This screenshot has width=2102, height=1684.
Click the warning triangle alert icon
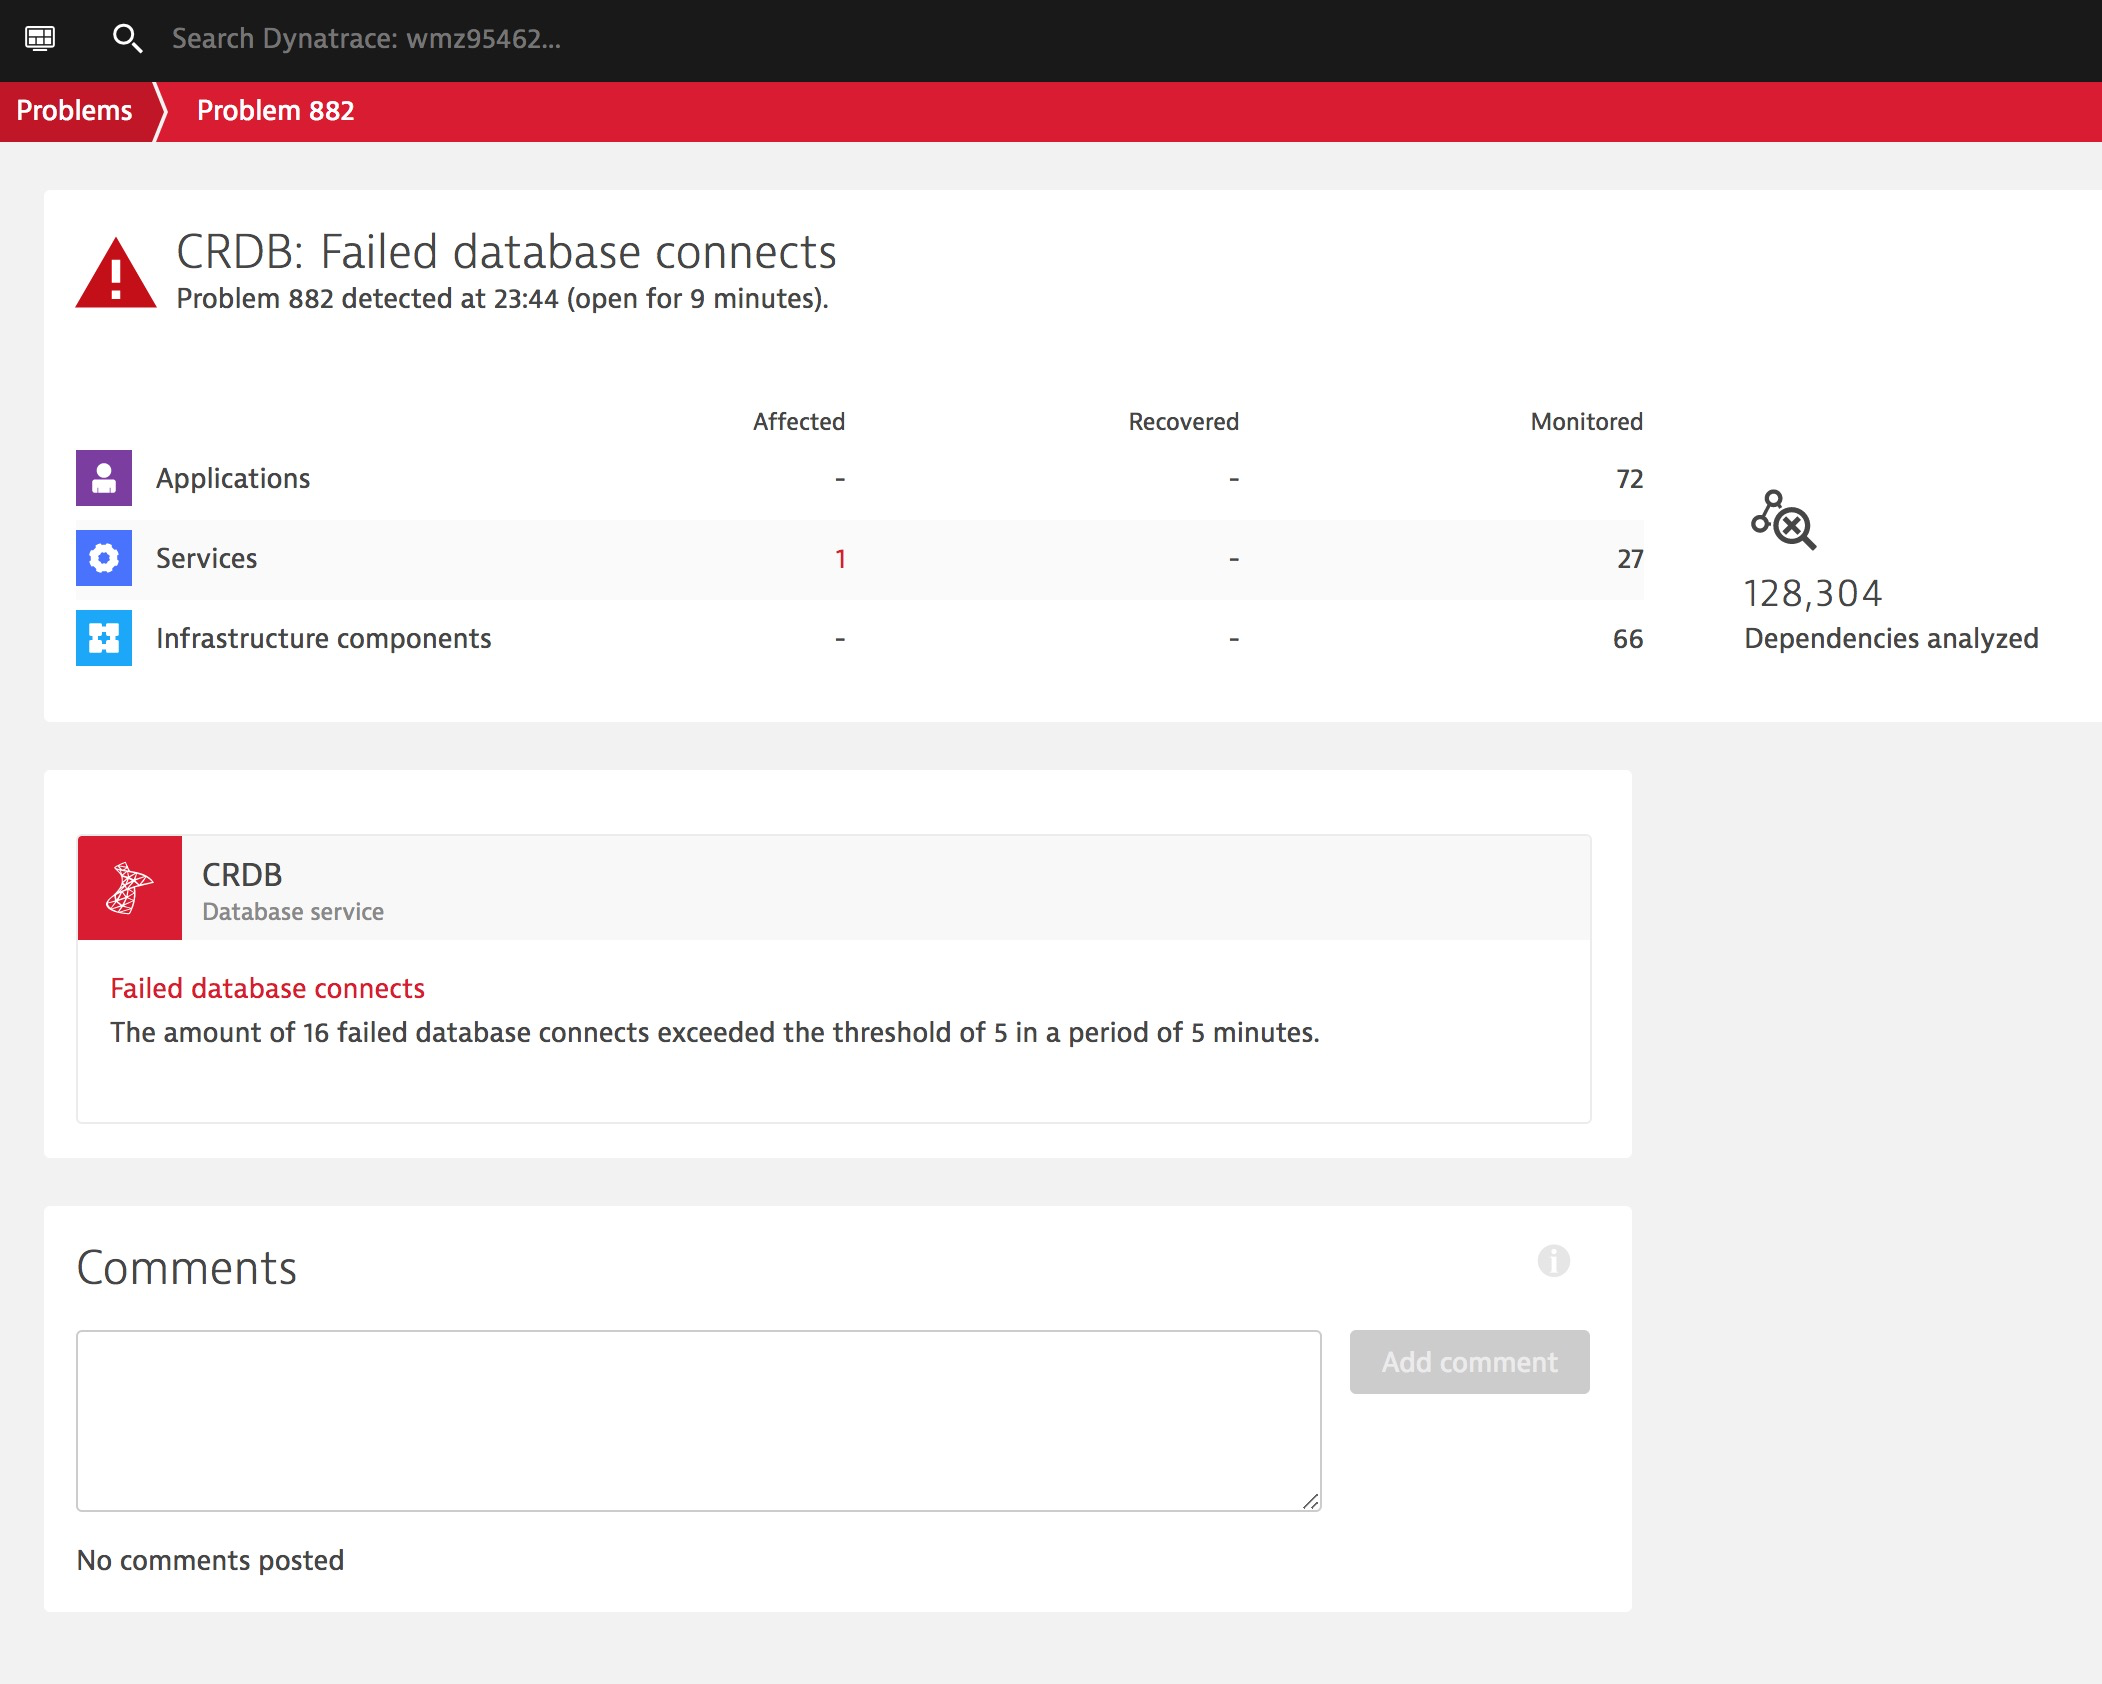[x=113, y=273]
